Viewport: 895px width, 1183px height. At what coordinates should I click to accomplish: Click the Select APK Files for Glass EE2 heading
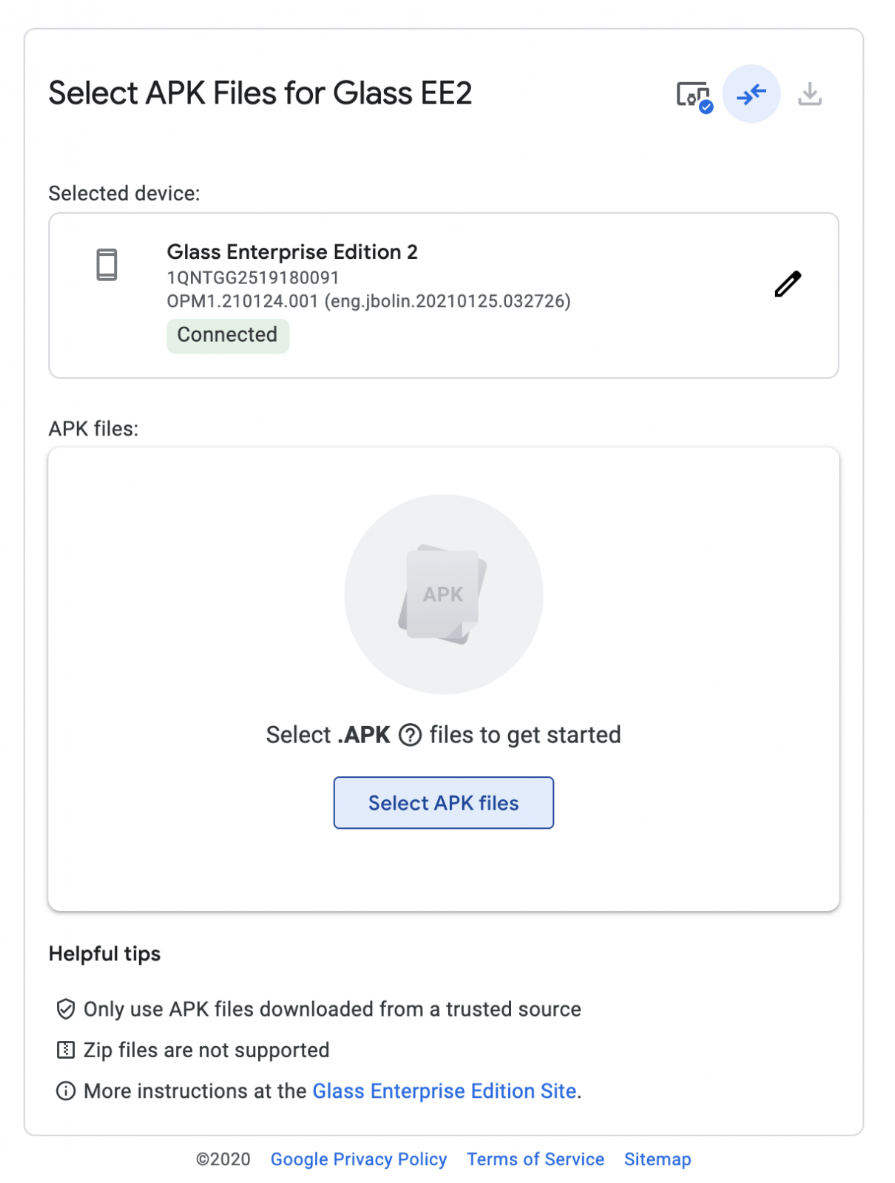[260, 94]
